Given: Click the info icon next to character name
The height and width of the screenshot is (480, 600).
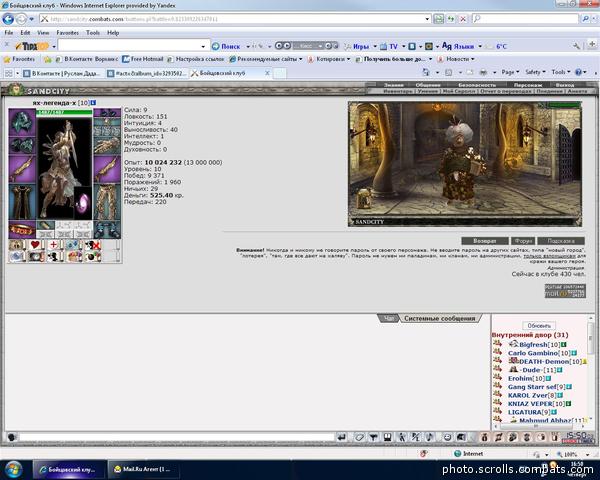Looking at the screenshot, I should coord(93,103).
